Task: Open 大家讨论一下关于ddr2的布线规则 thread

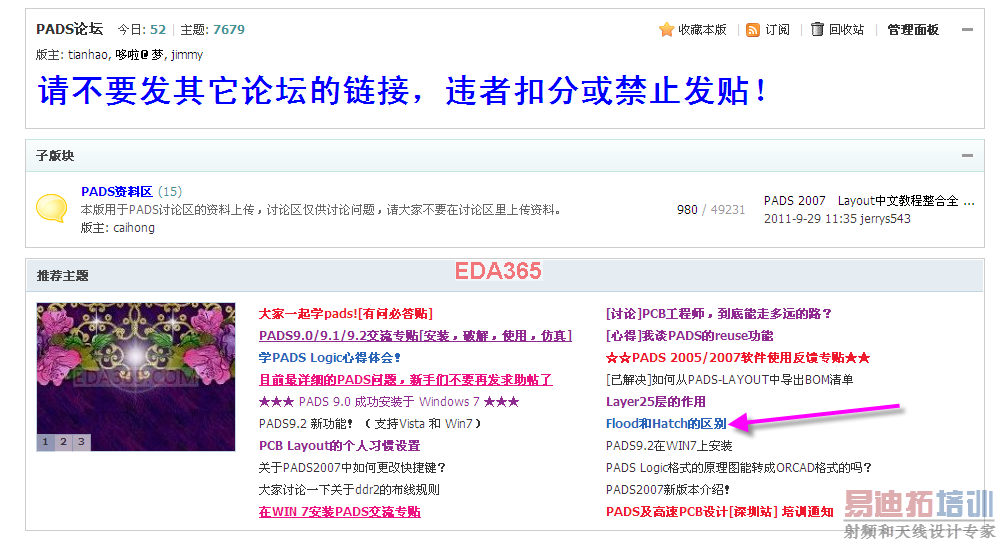Action: (x=349, y=490)
